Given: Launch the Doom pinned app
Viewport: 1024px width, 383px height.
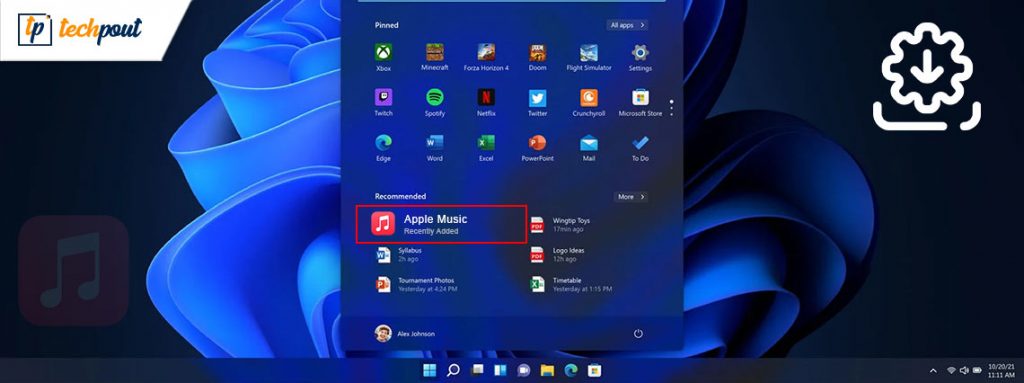Looking at the screenshot, I should [537, 58].
